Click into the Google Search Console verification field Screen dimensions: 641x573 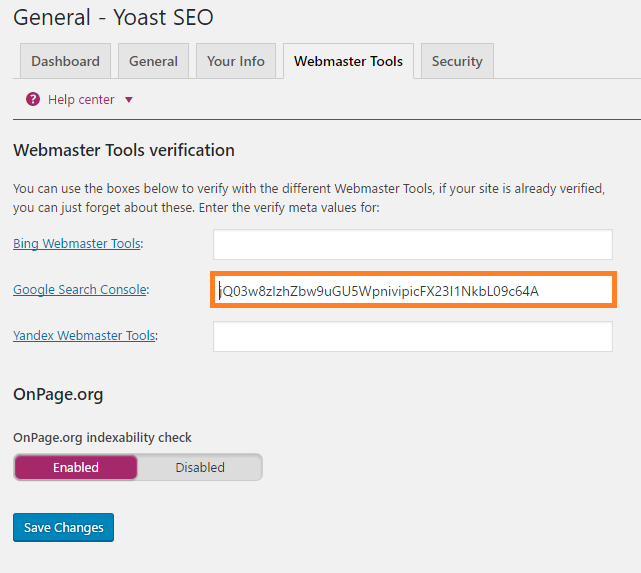413,290
